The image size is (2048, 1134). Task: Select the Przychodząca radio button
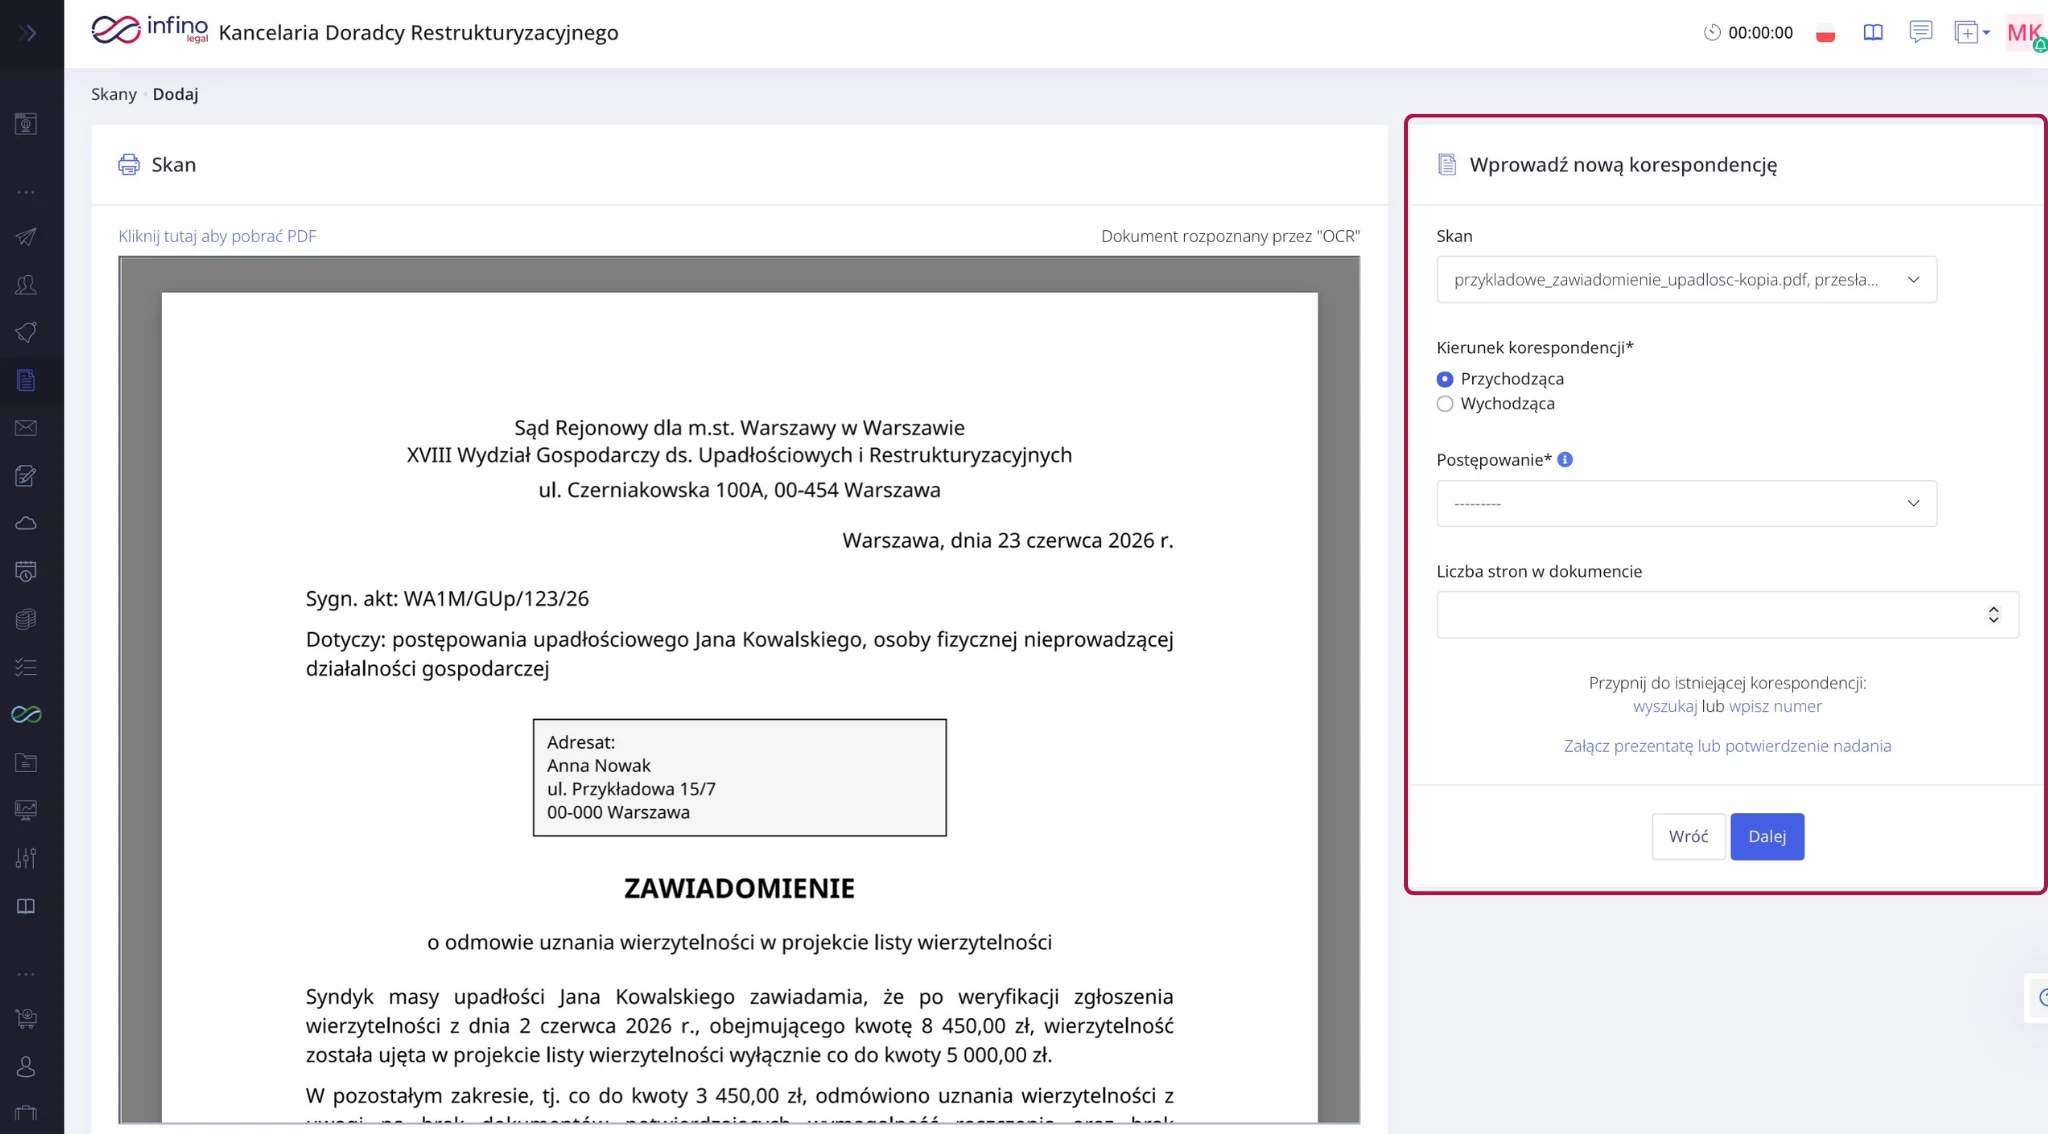(1445, 379)
